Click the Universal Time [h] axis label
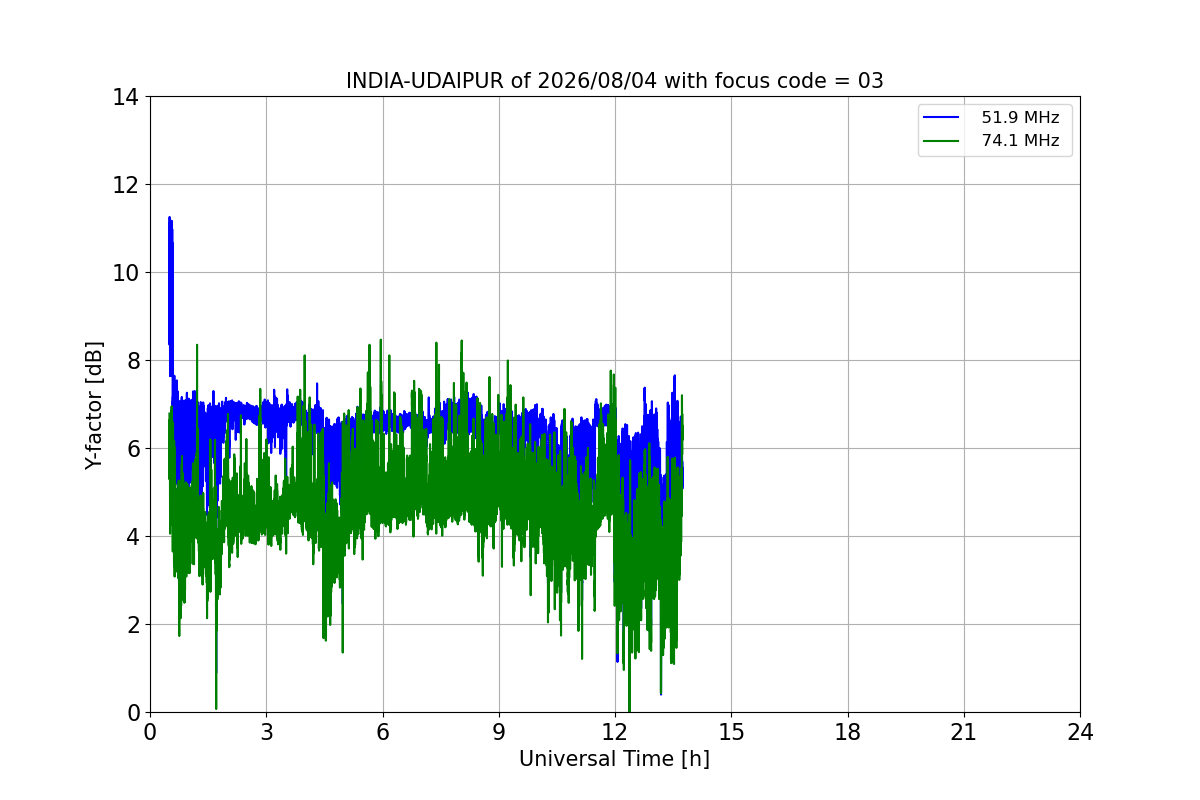1200x800 pixels. click(614, 759)
